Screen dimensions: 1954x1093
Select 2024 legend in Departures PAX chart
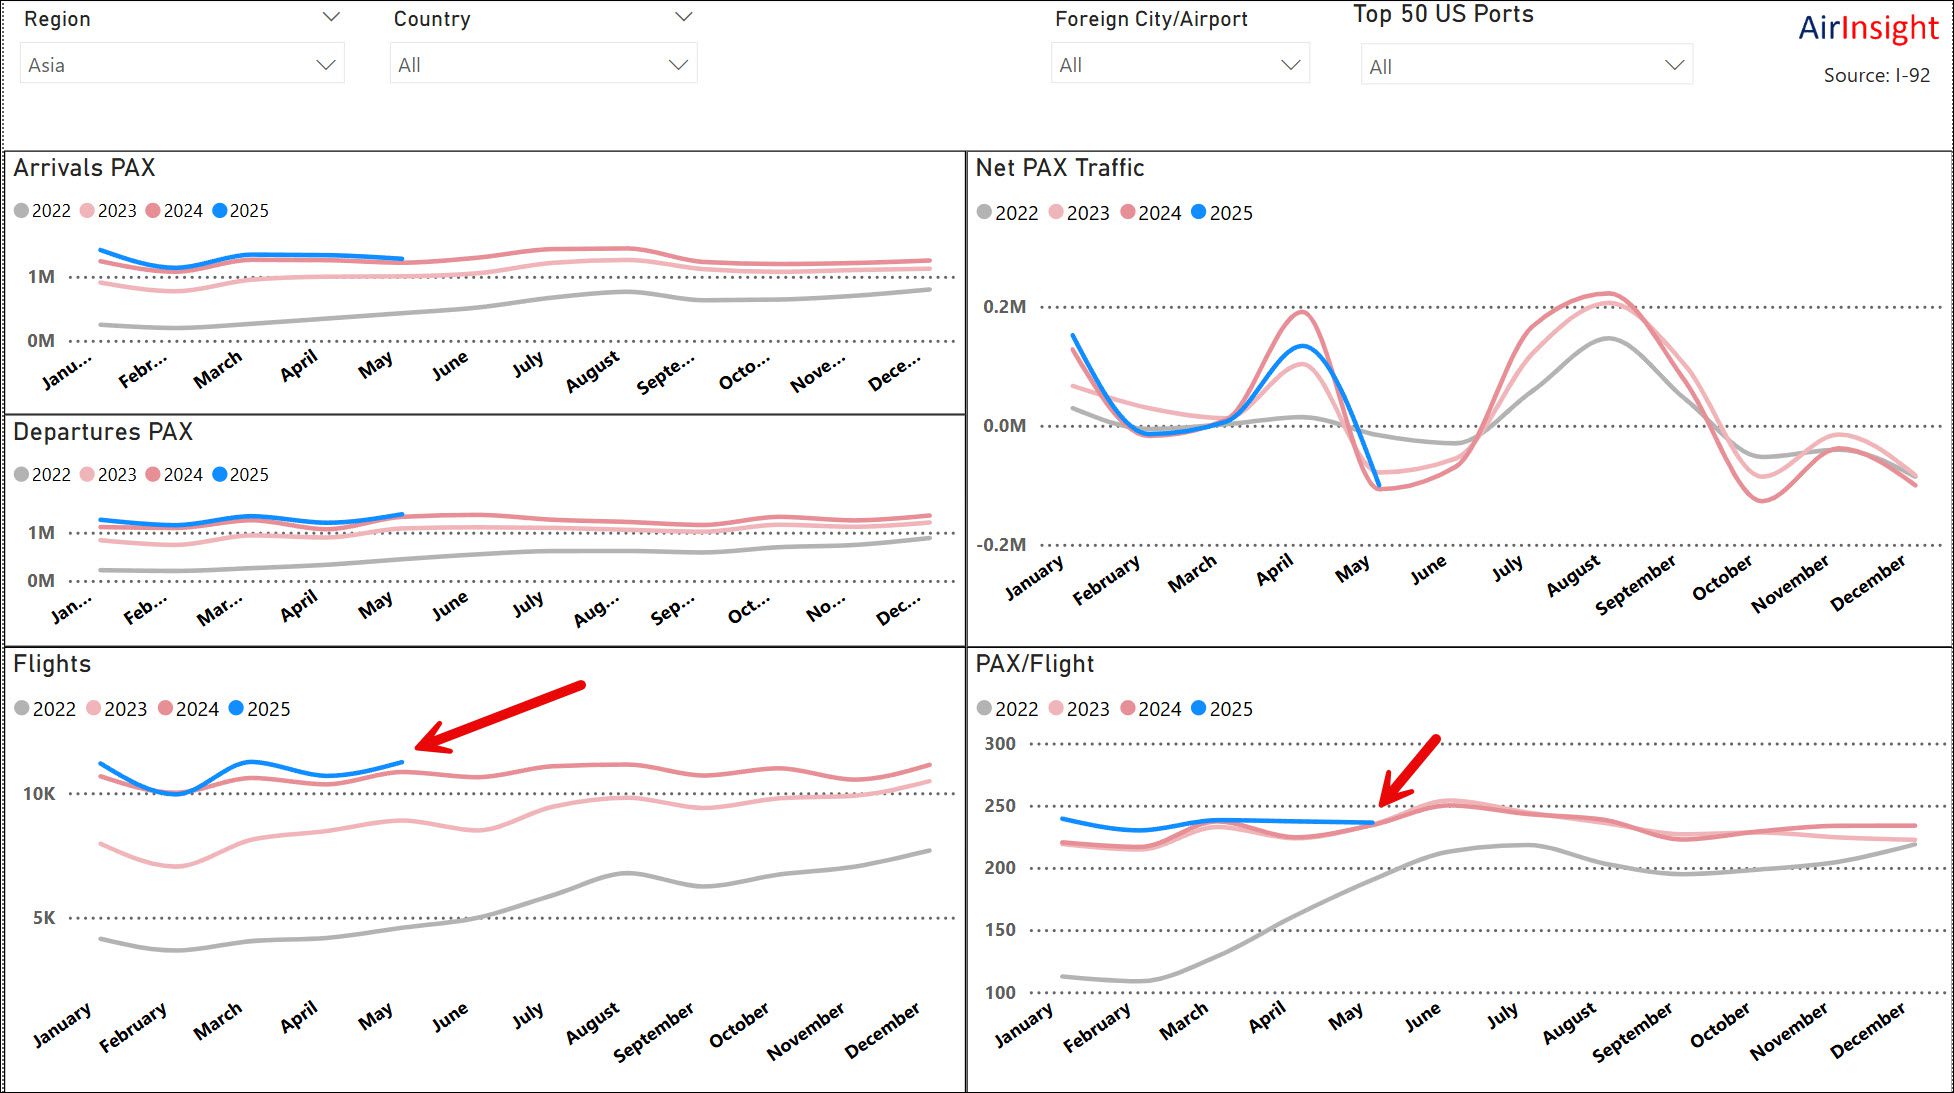point(174,475)
